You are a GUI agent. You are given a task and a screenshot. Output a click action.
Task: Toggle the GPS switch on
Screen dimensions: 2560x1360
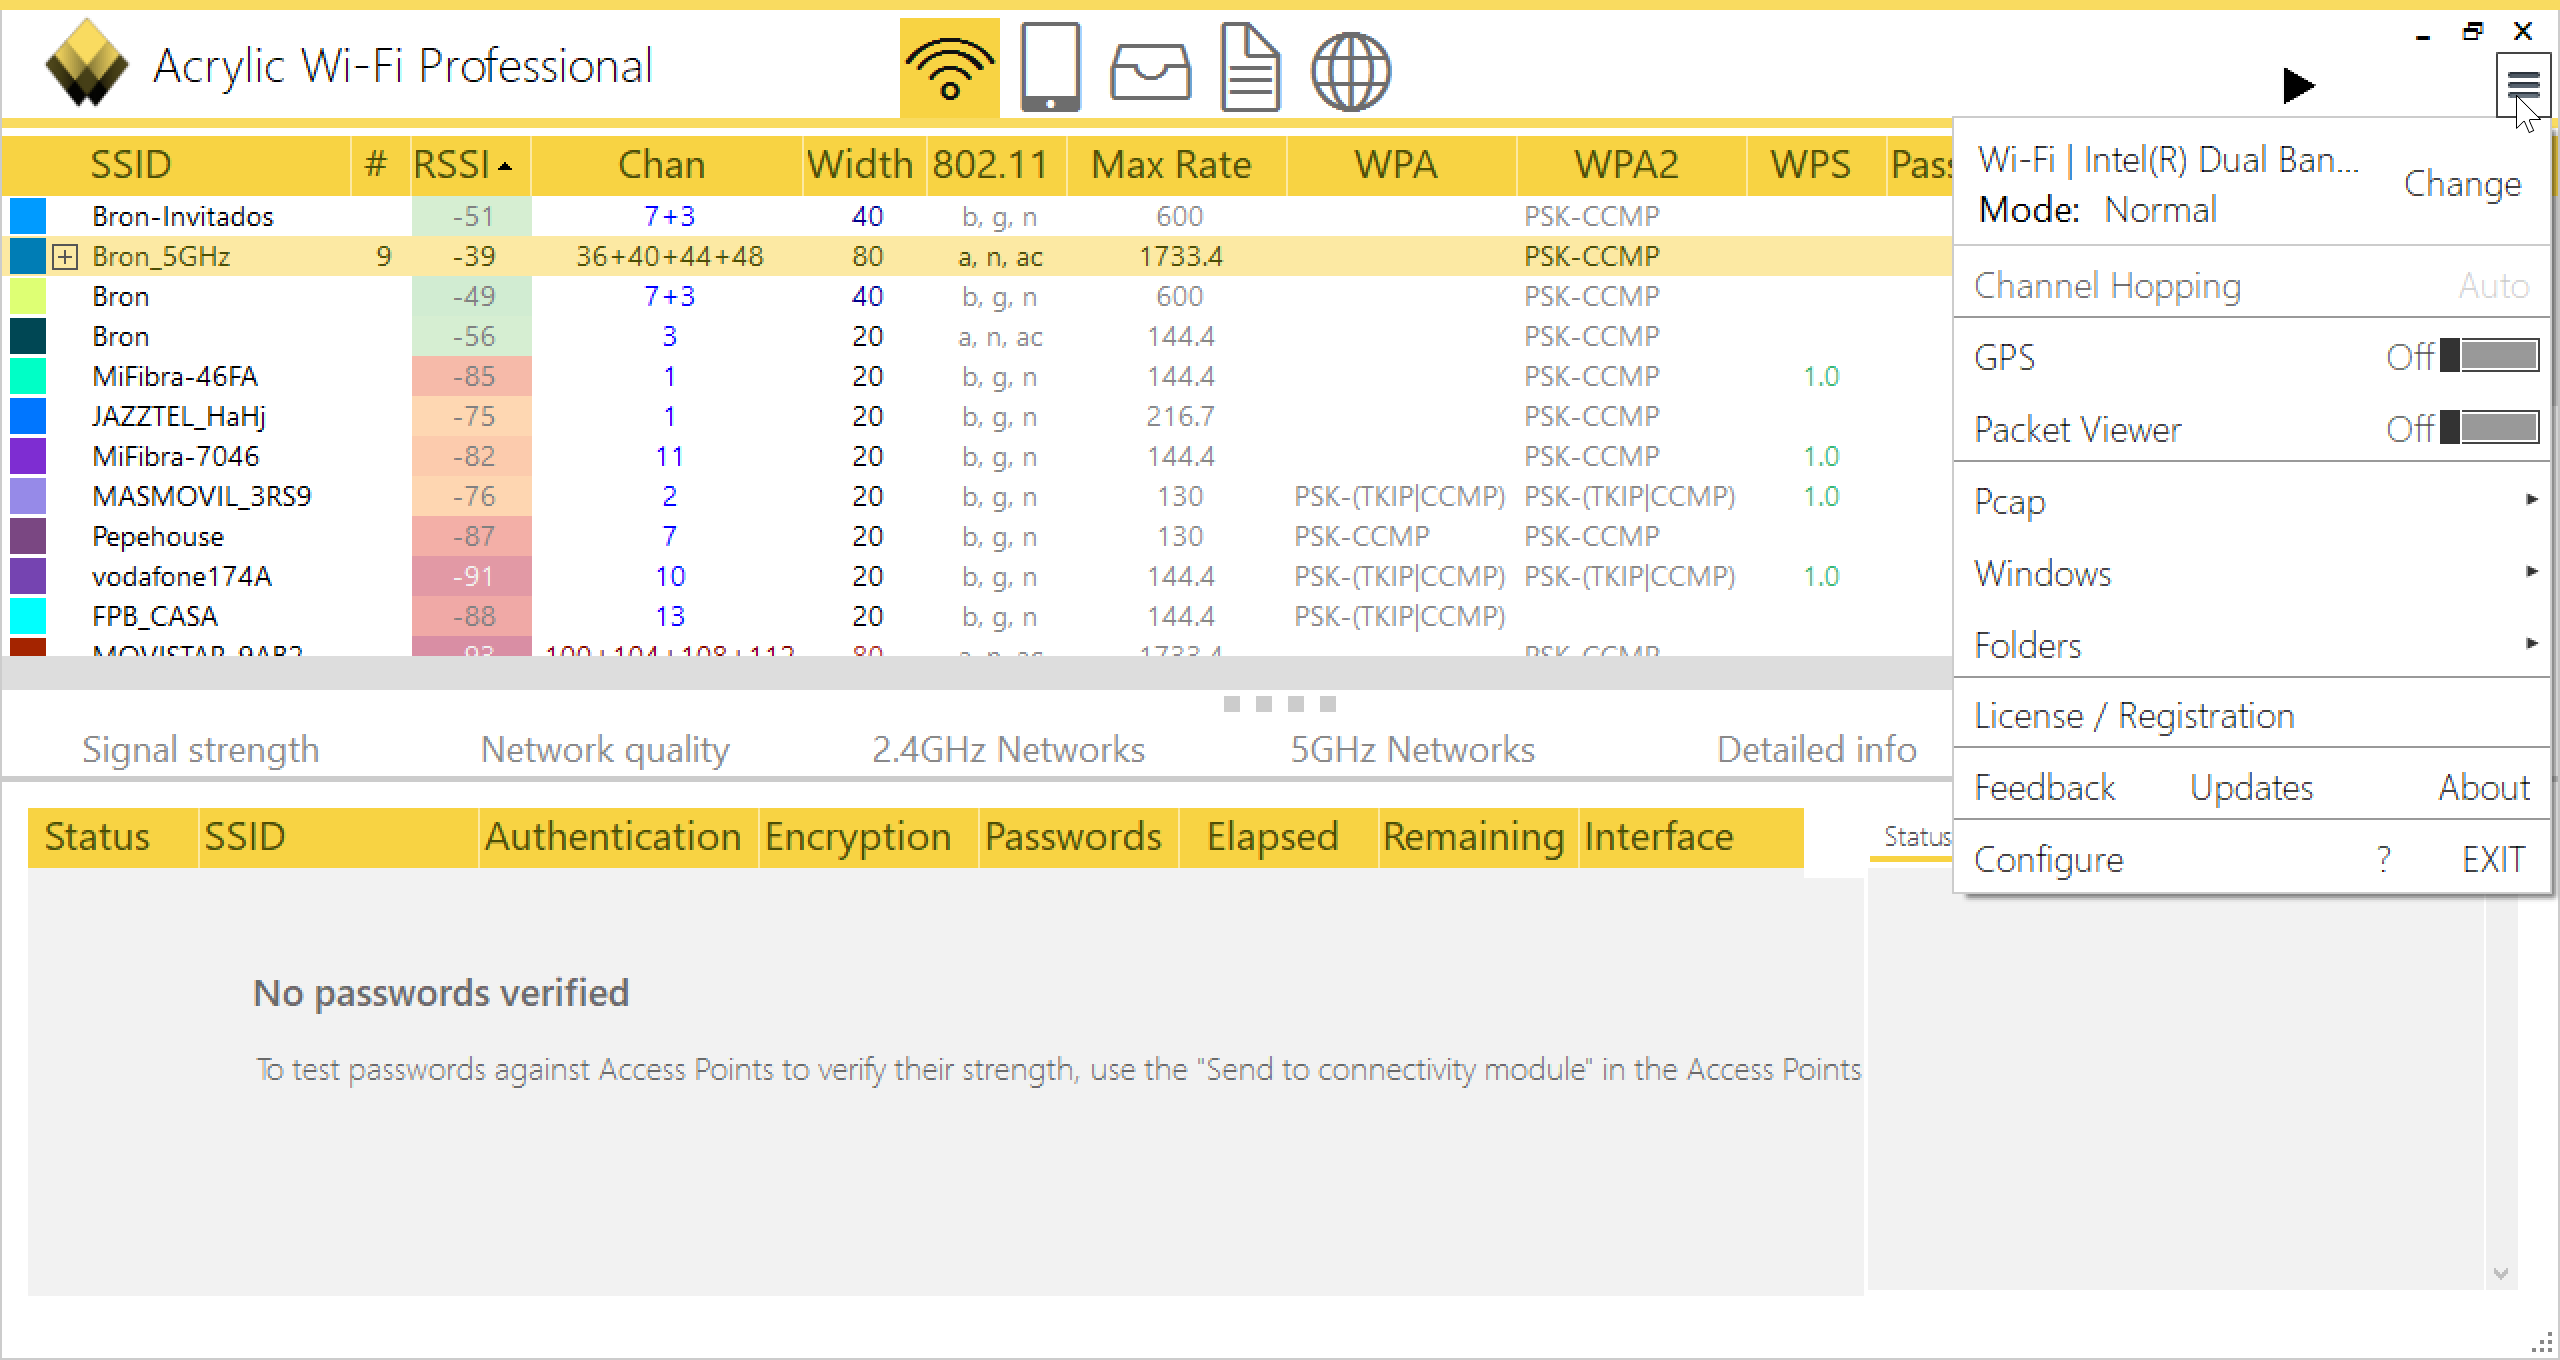point(2488,356)
